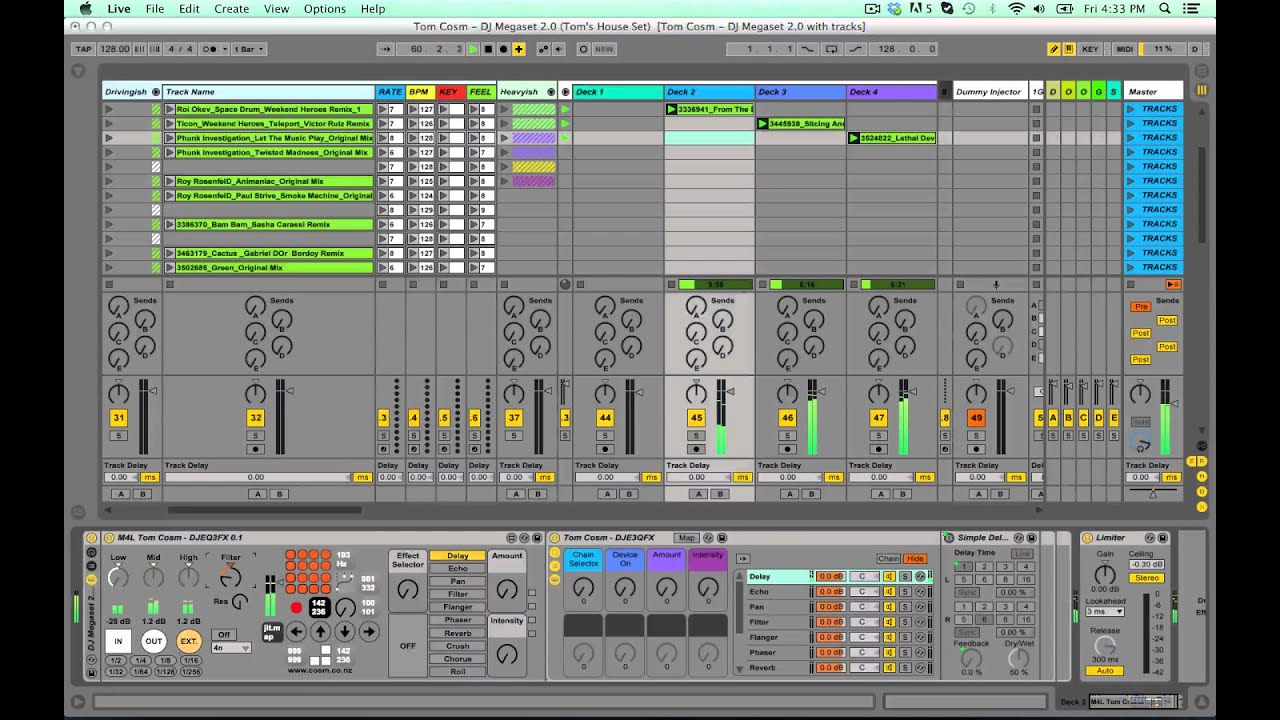
Task: Toggle the computer MIDI keyboard icon
Action: (1069, 49)
